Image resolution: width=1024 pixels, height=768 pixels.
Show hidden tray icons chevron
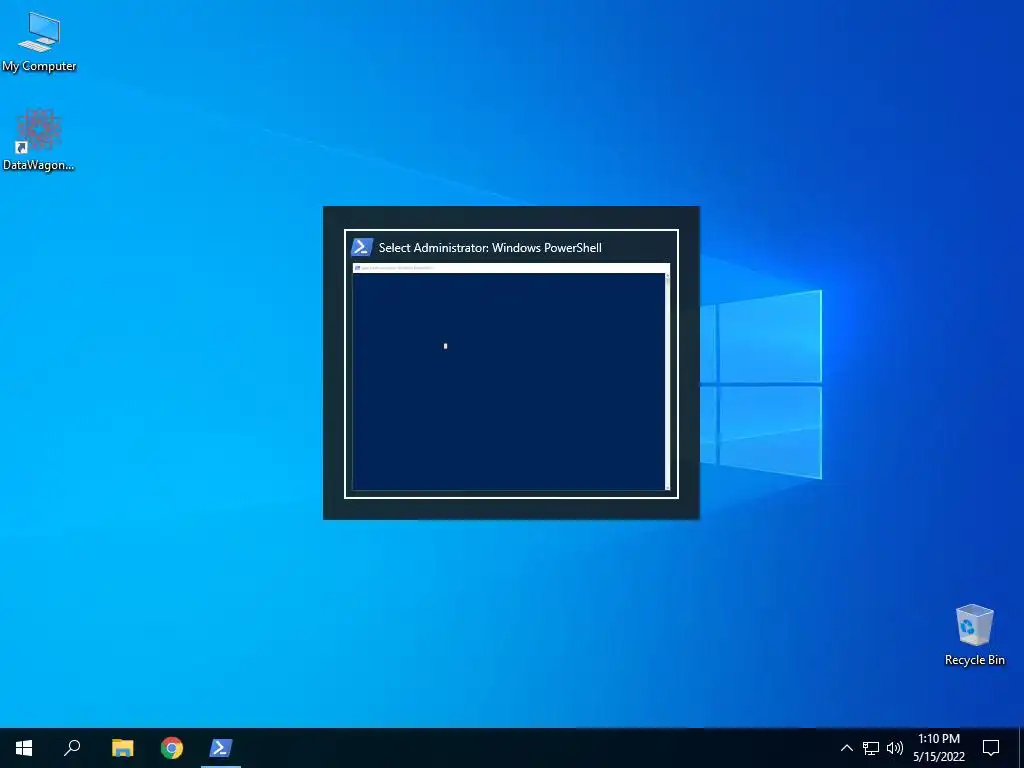point(846,748)
